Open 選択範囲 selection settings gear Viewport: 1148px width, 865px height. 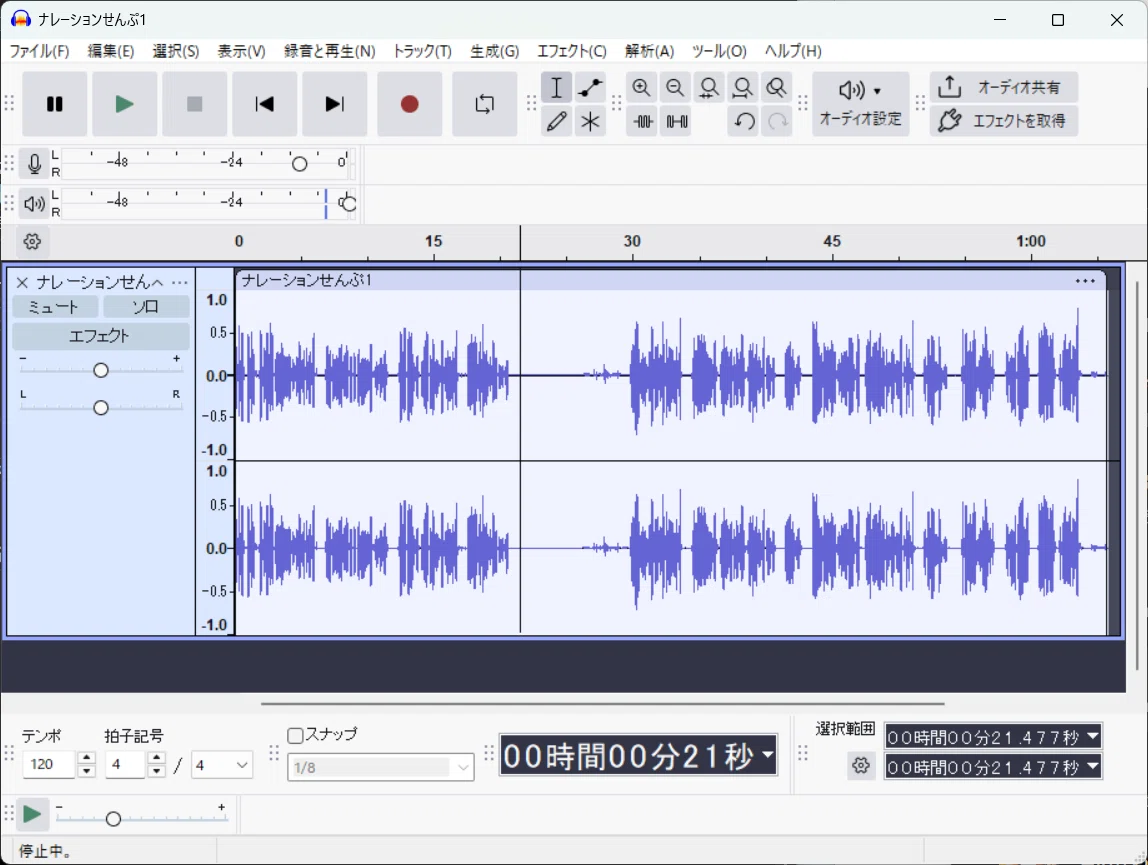pos(861,766)
